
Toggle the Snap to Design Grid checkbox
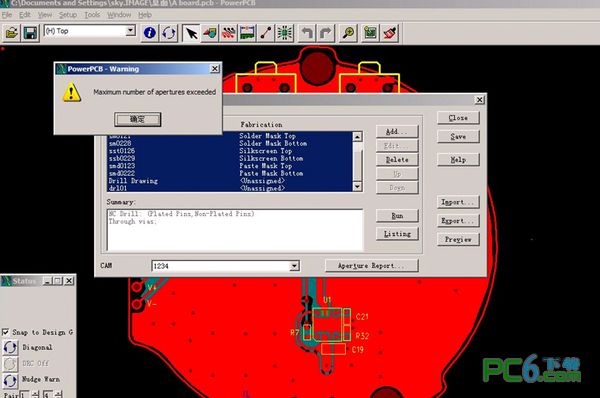click(x=6, y=332)
